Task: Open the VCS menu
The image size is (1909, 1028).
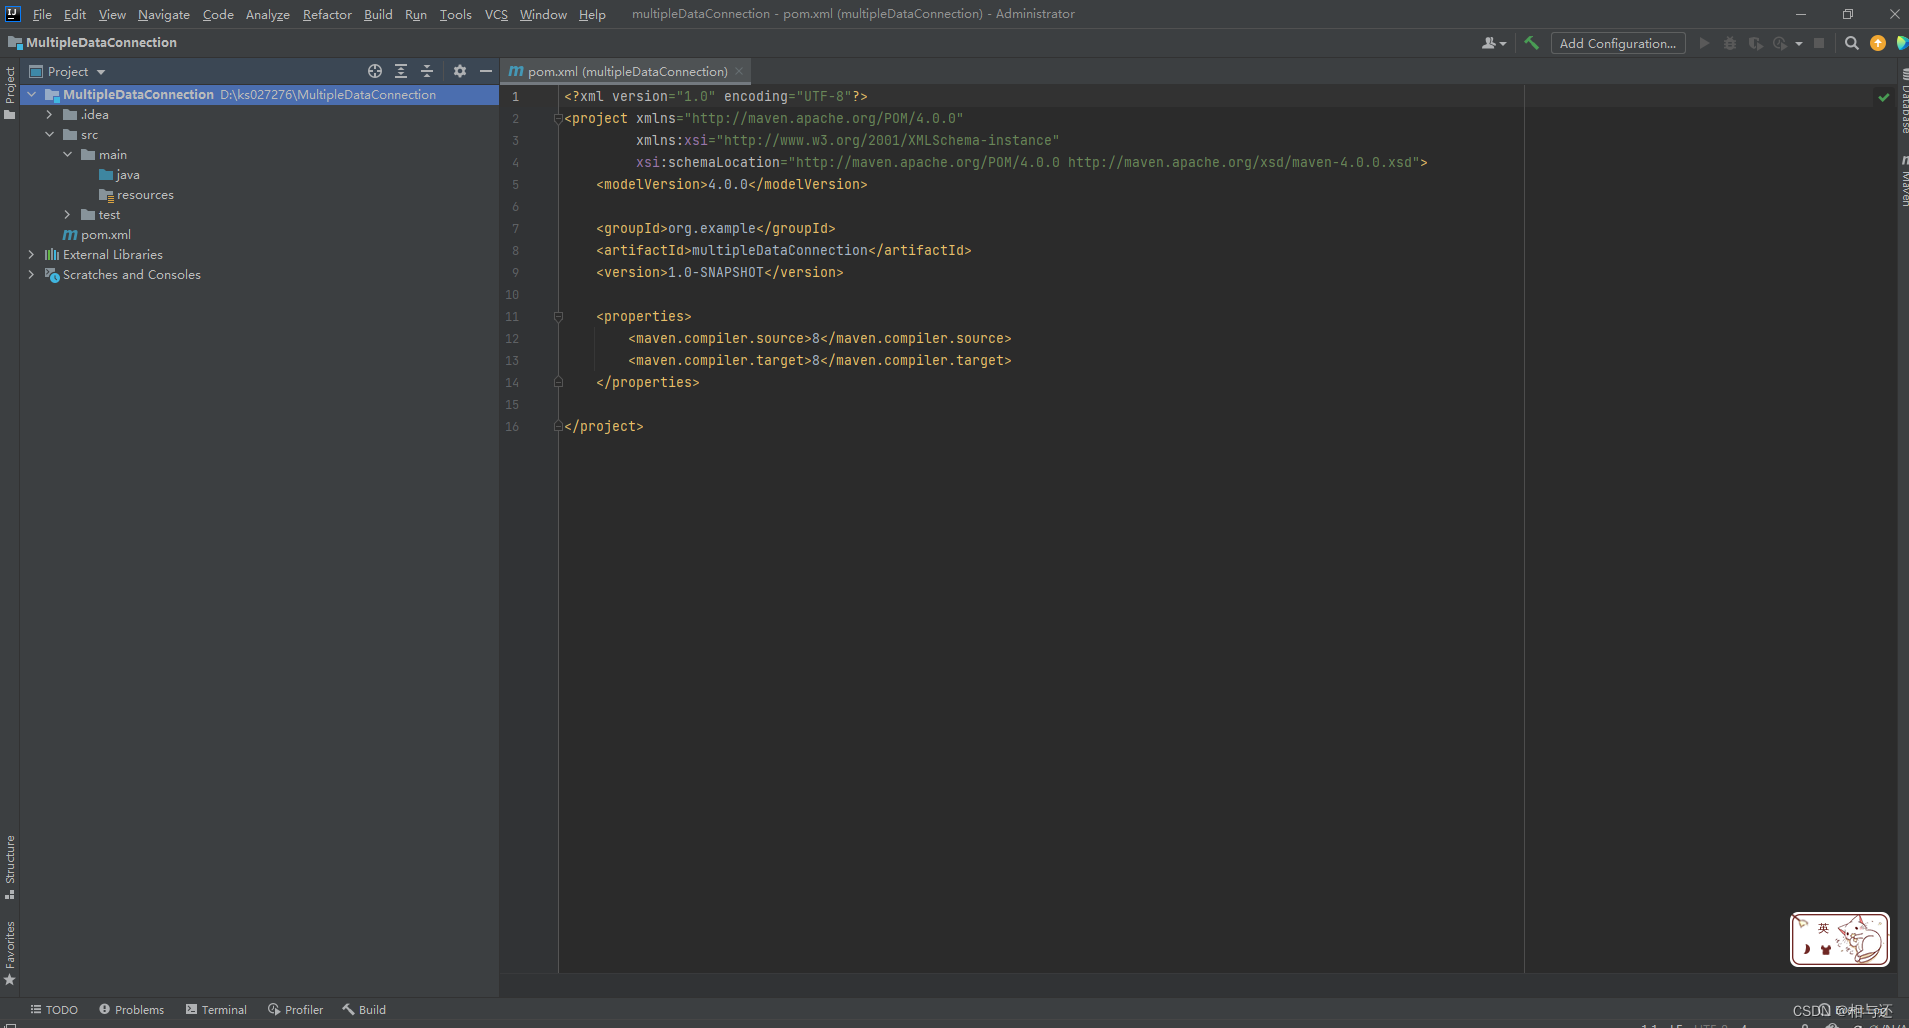Action: pyautogui.click(x=496, y=14)
